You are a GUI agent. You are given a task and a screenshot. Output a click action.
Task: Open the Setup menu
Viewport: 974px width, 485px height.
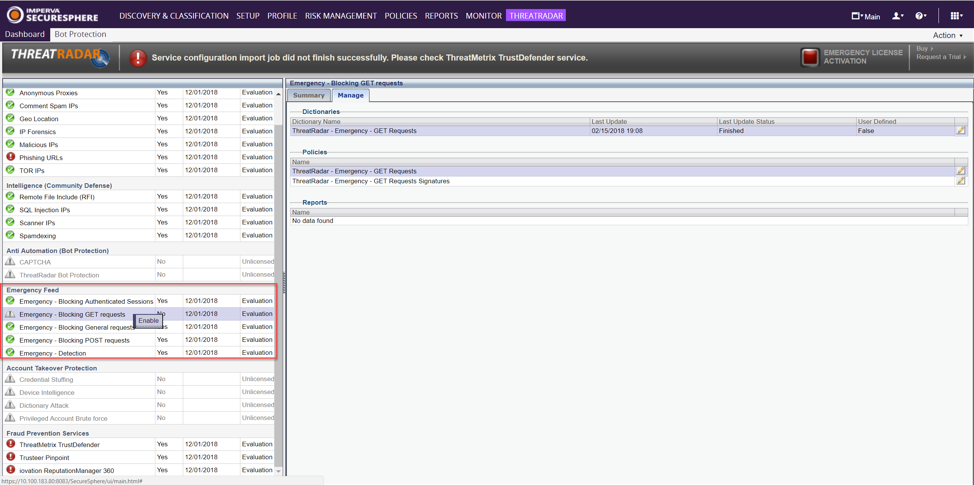tap(248, 16)
